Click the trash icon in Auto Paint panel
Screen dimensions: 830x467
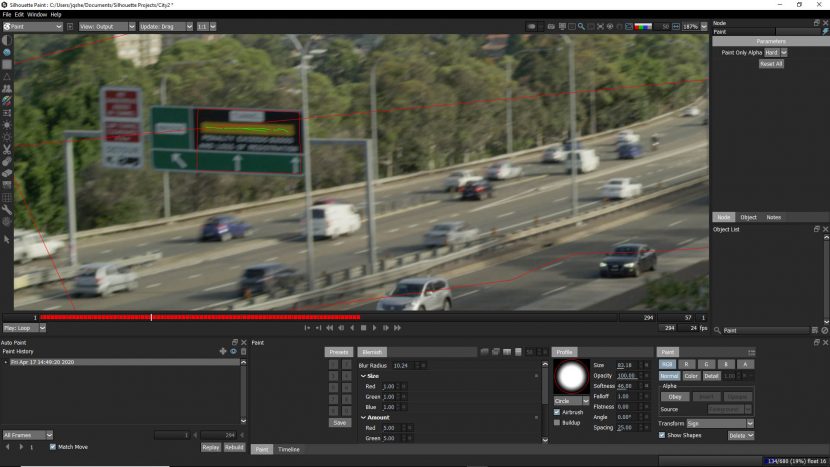(243, 351)
